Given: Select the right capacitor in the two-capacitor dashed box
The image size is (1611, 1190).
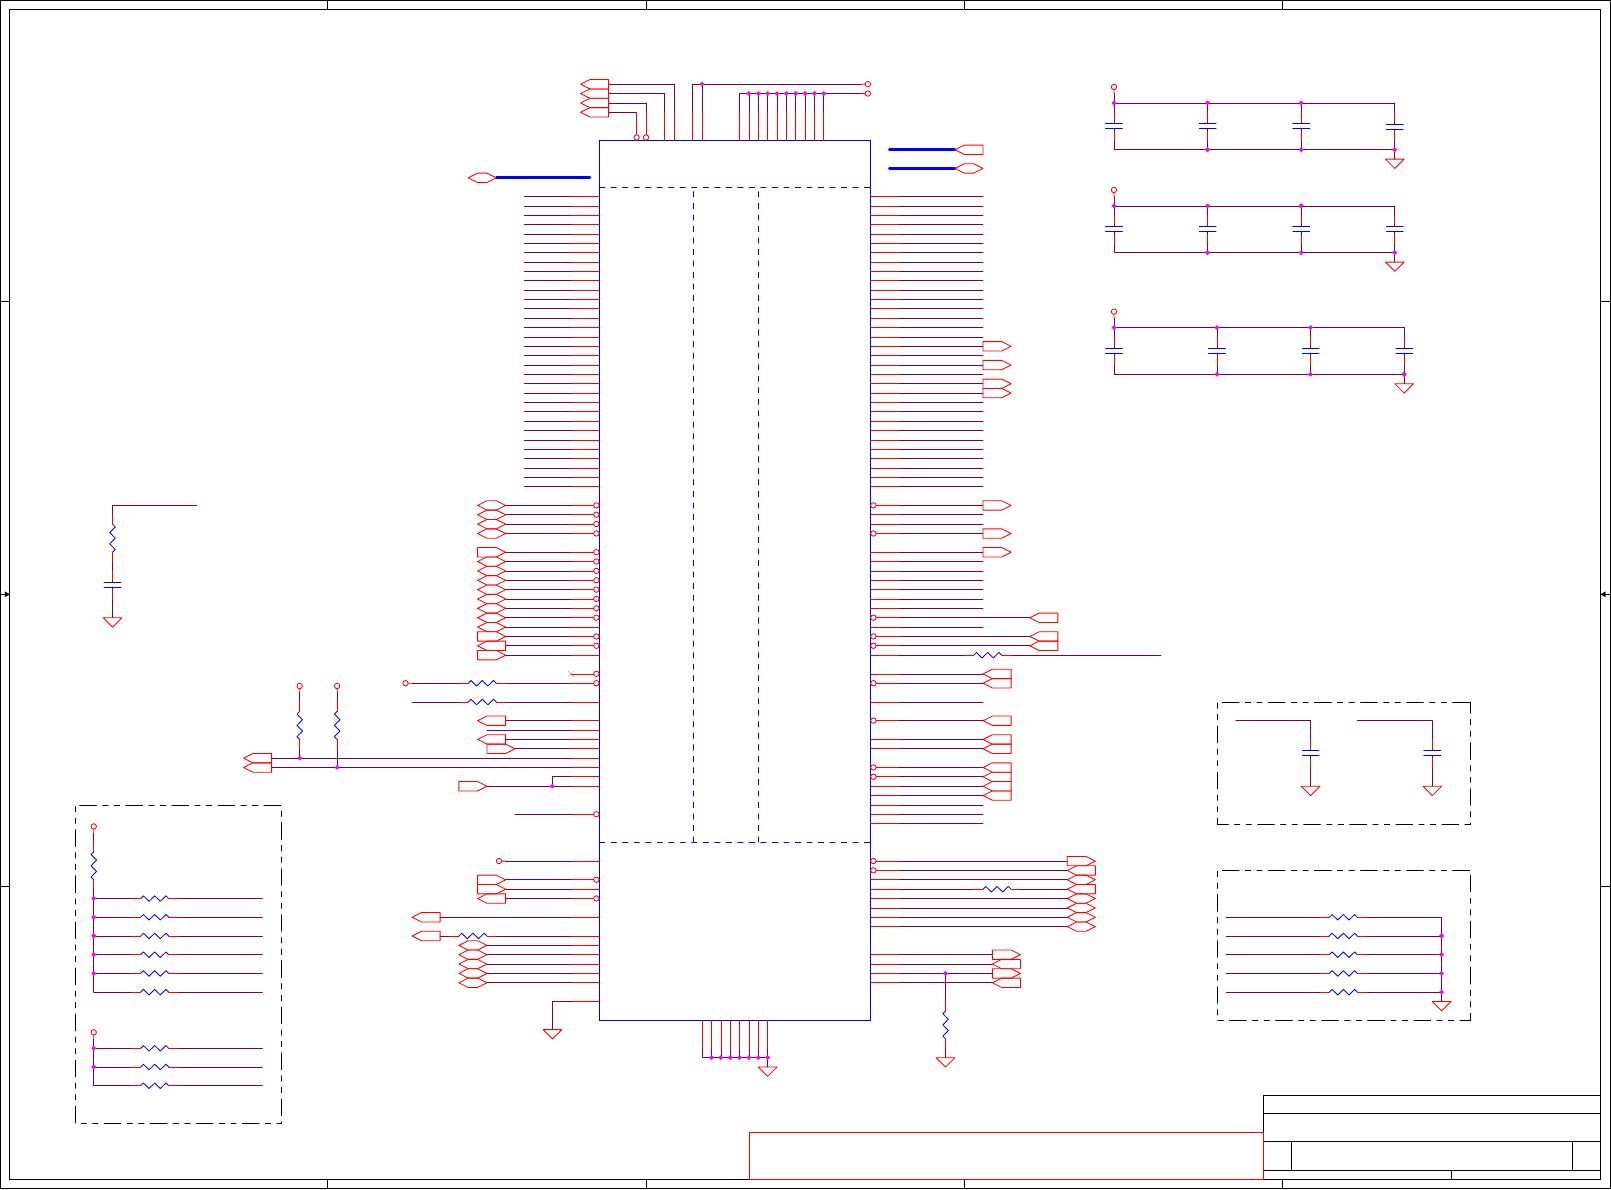Looking at the screenshot, I should click(1432, 752).
